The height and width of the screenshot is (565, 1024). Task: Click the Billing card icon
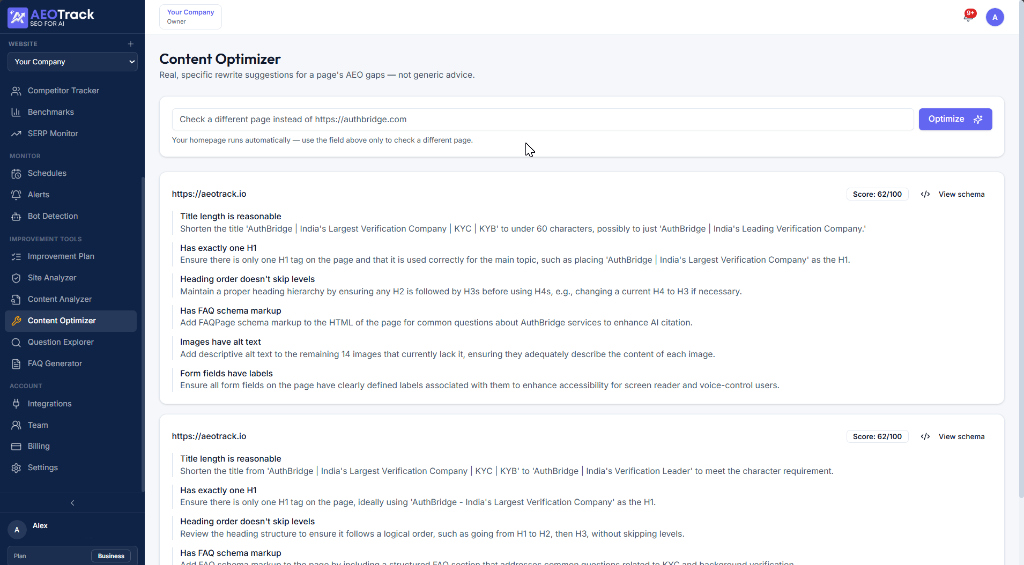pyautogui.click(x=16, y=446)
